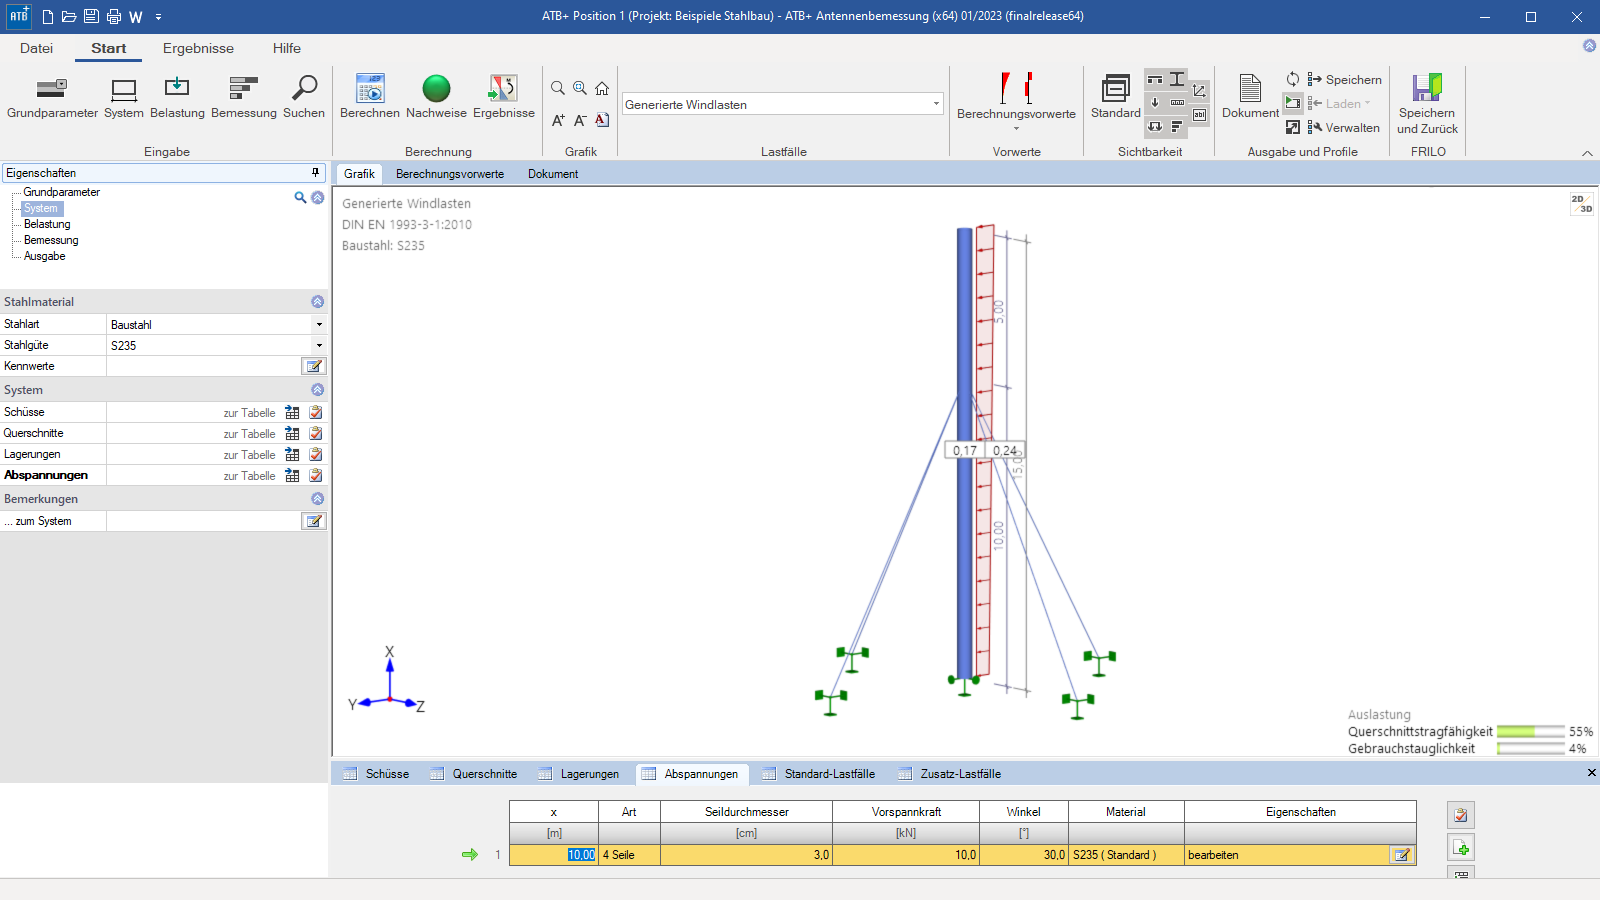
Task: Select Belastung in the properties tree
Action: click(47, 224)
